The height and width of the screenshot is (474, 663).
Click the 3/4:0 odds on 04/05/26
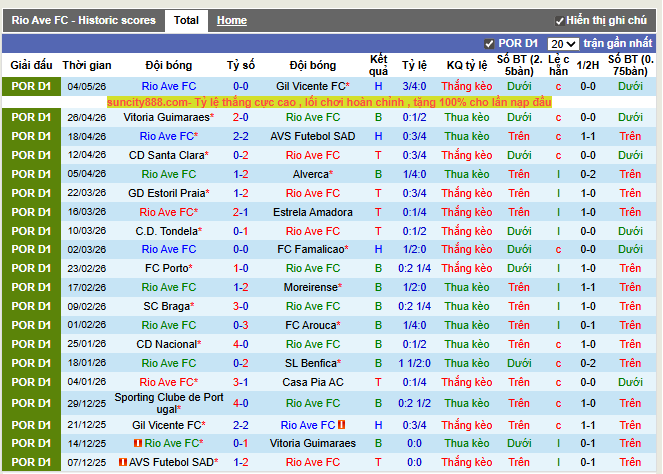click(414, 86)
